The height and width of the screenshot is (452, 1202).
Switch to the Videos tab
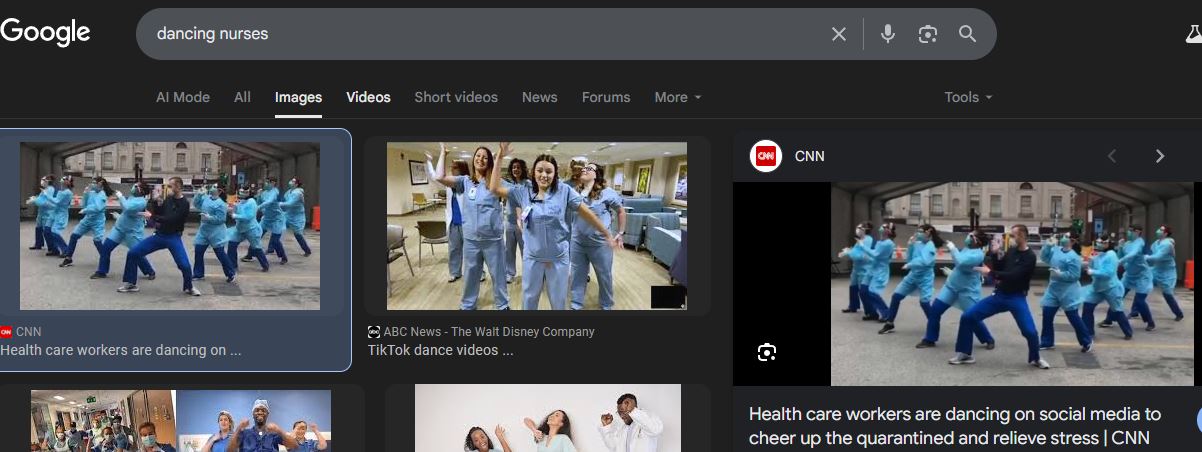click(368, 97)
